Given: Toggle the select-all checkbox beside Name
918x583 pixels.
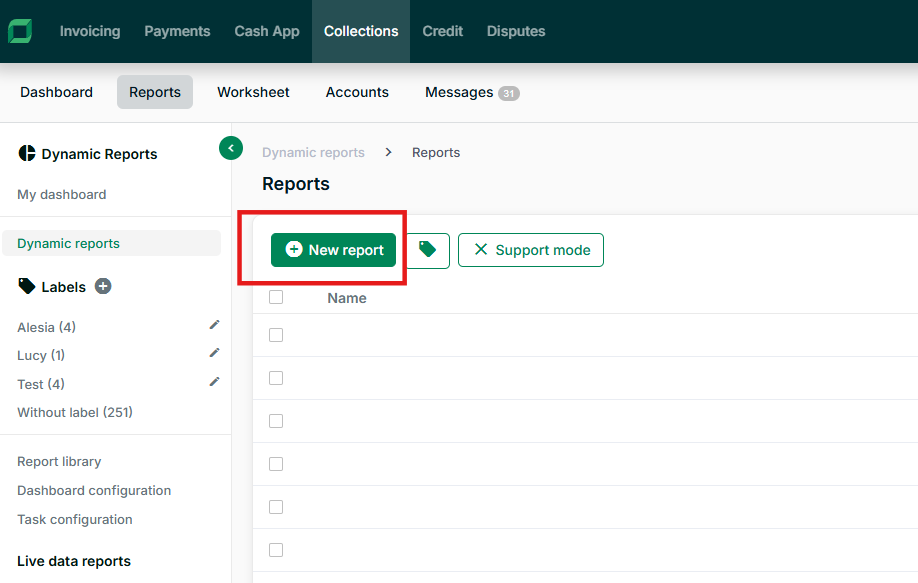Looking at the screenshot, I should (276, 297).
